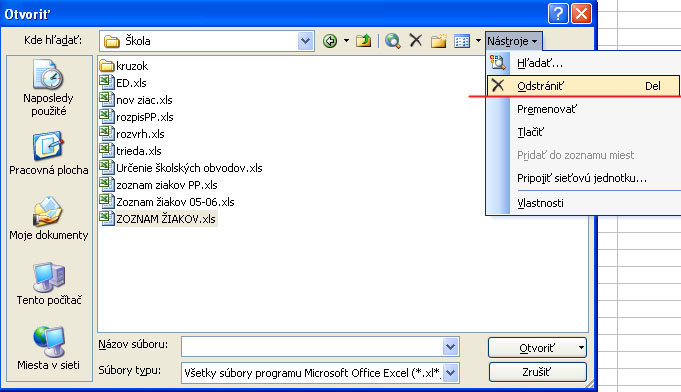Open Tento počítač shortcut
This screenshot has height=392, width=681.
click(49, 283)
